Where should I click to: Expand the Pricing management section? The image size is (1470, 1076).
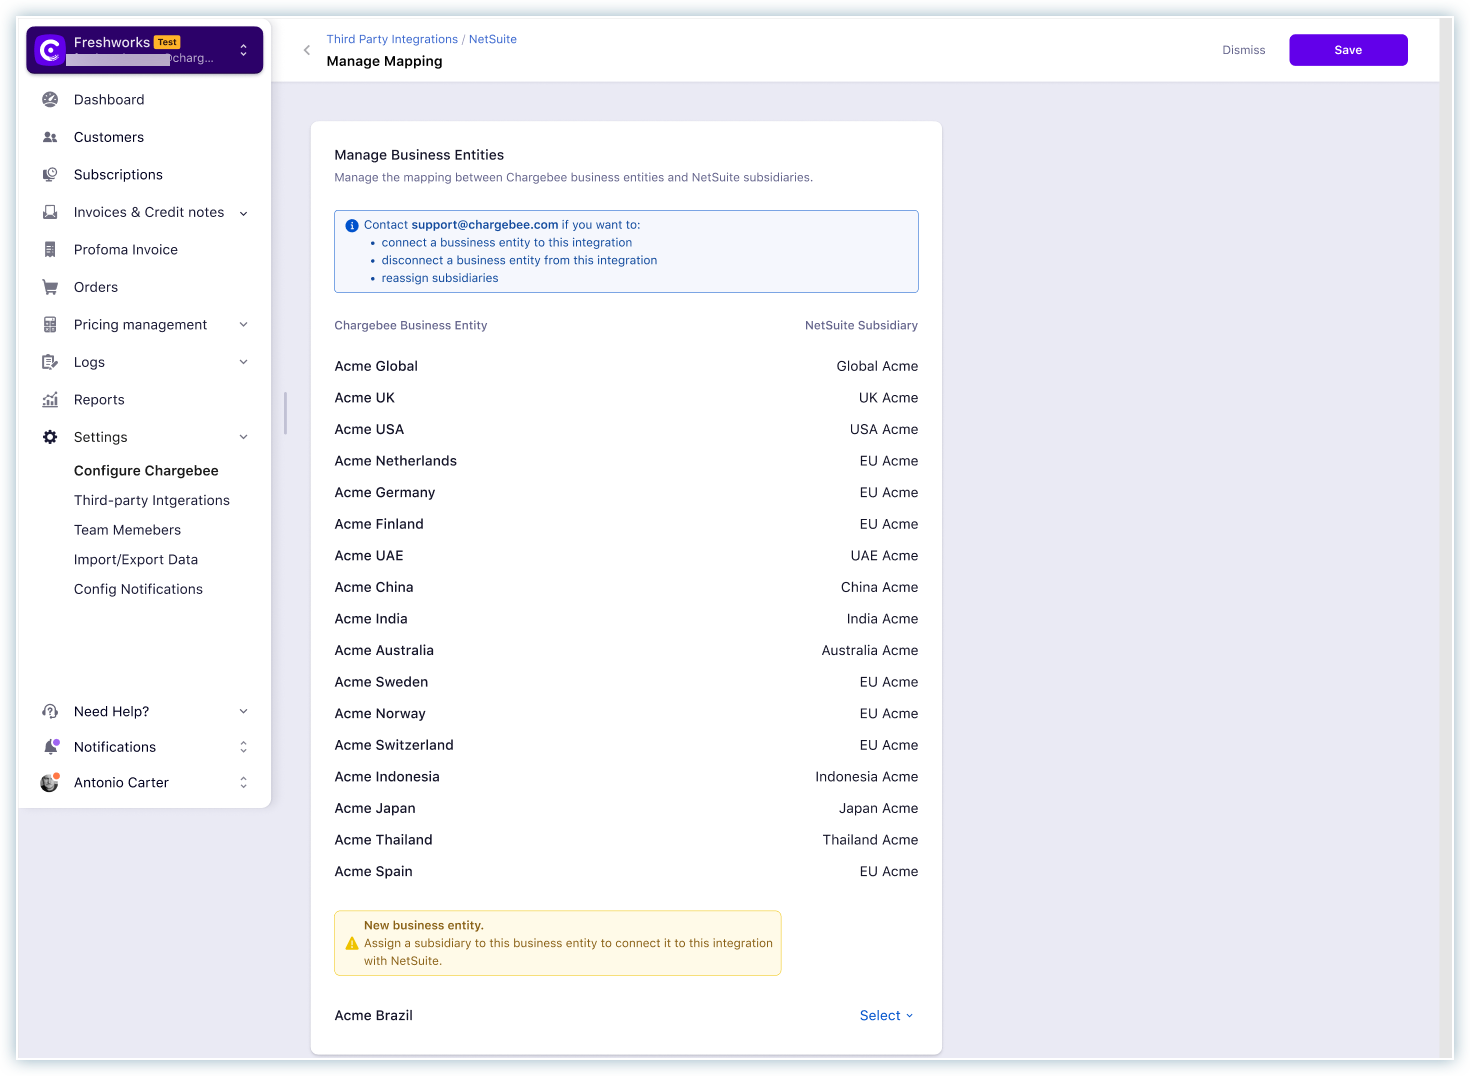(x=243, y=325)
